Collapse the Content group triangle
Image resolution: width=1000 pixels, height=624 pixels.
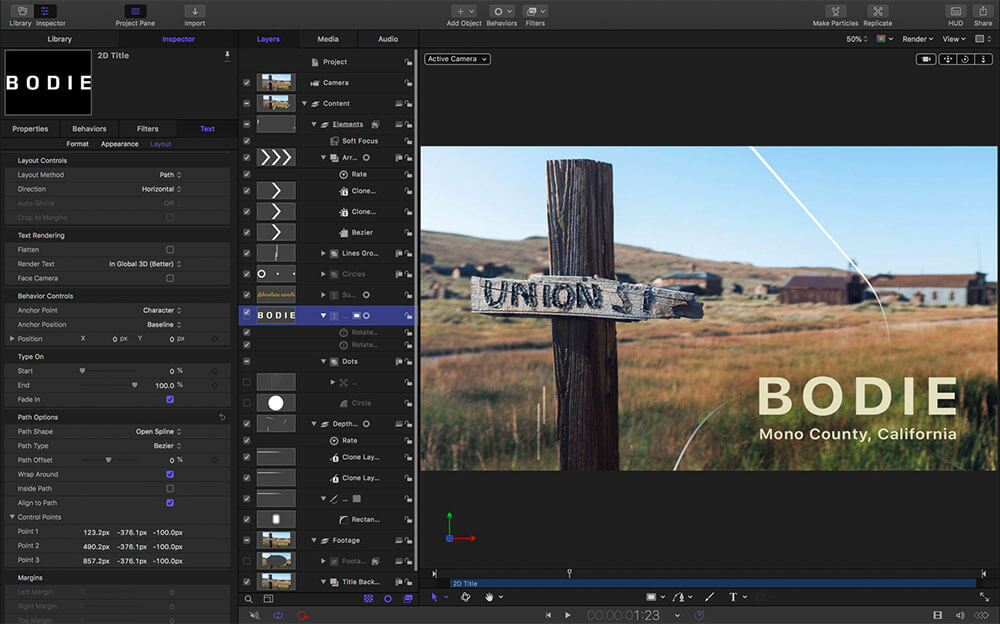[305, 103]
